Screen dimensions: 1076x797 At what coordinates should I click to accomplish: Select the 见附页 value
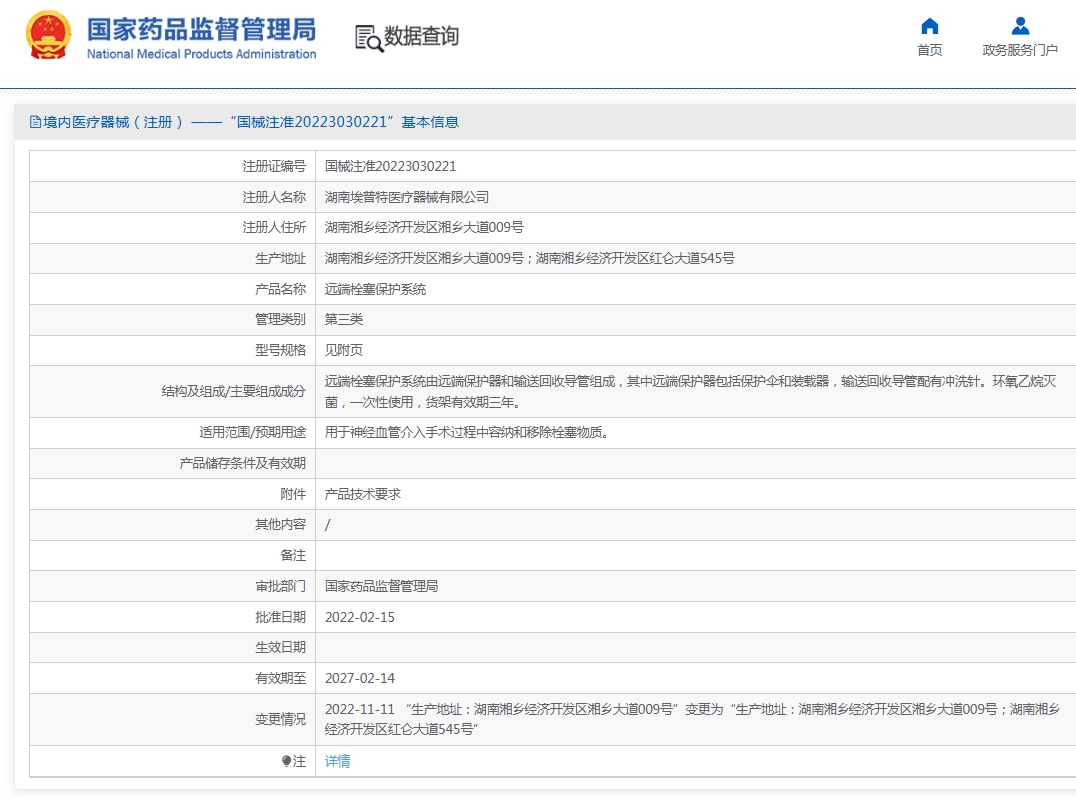point(344,350)
